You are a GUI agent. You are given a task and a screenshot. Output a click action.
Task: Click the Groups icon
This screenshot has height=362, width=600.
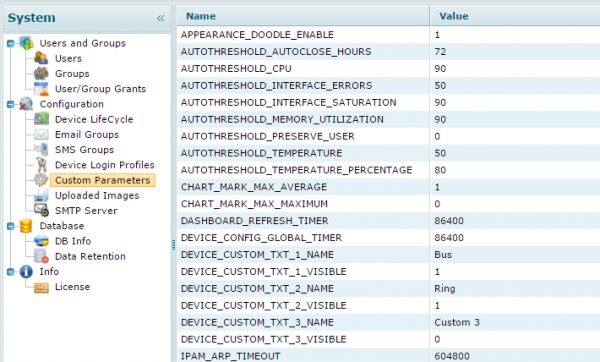coord(41,73)
